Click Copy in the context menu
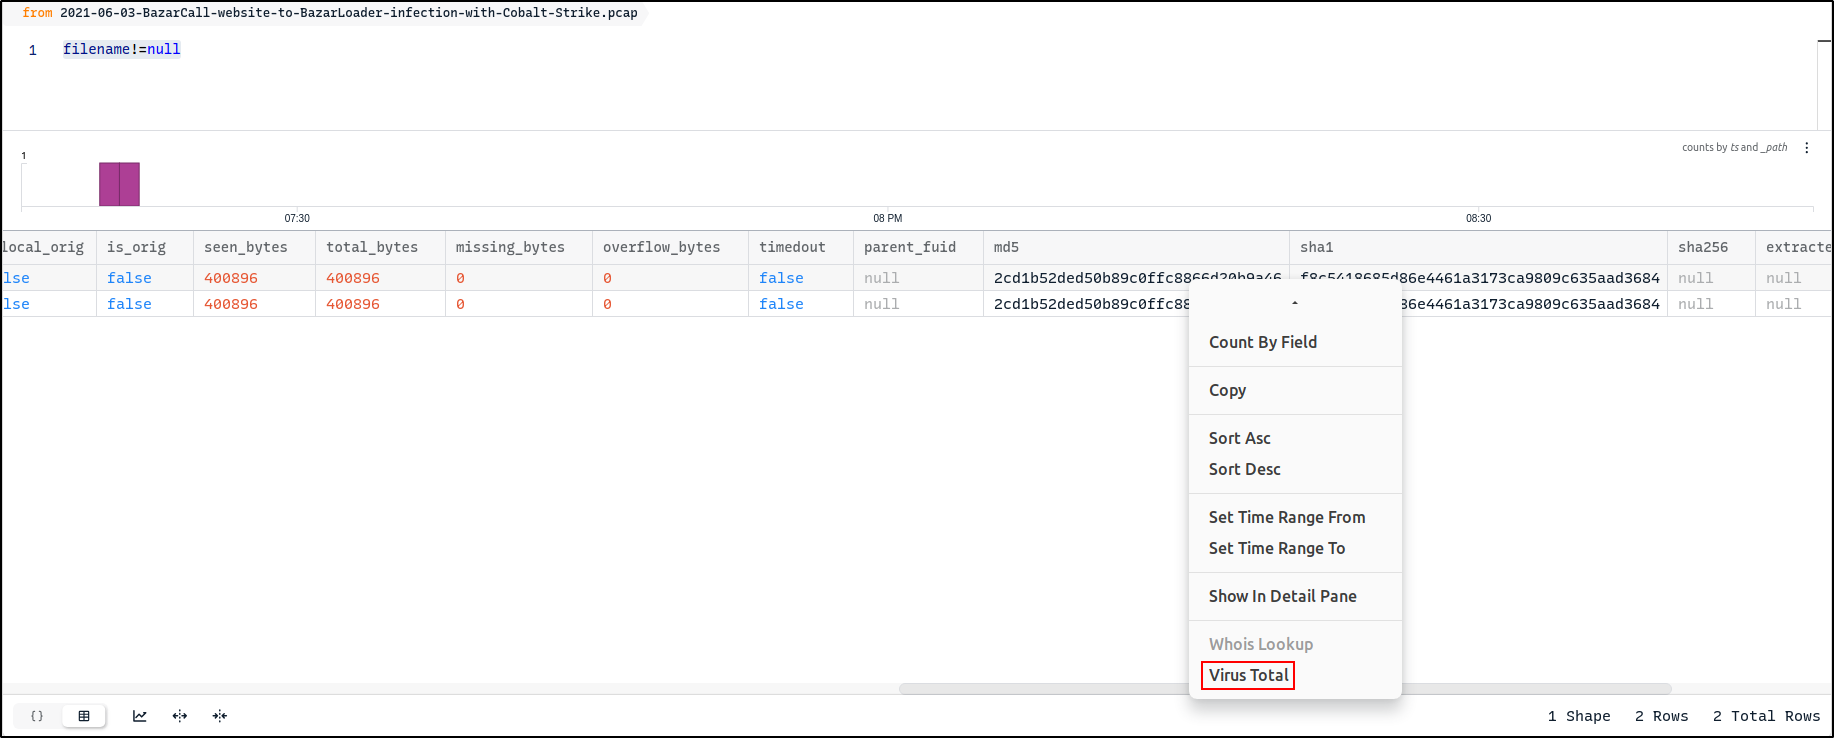Screen dimensions: 1834x738 pyautogui.click(x=1227, y=390)
